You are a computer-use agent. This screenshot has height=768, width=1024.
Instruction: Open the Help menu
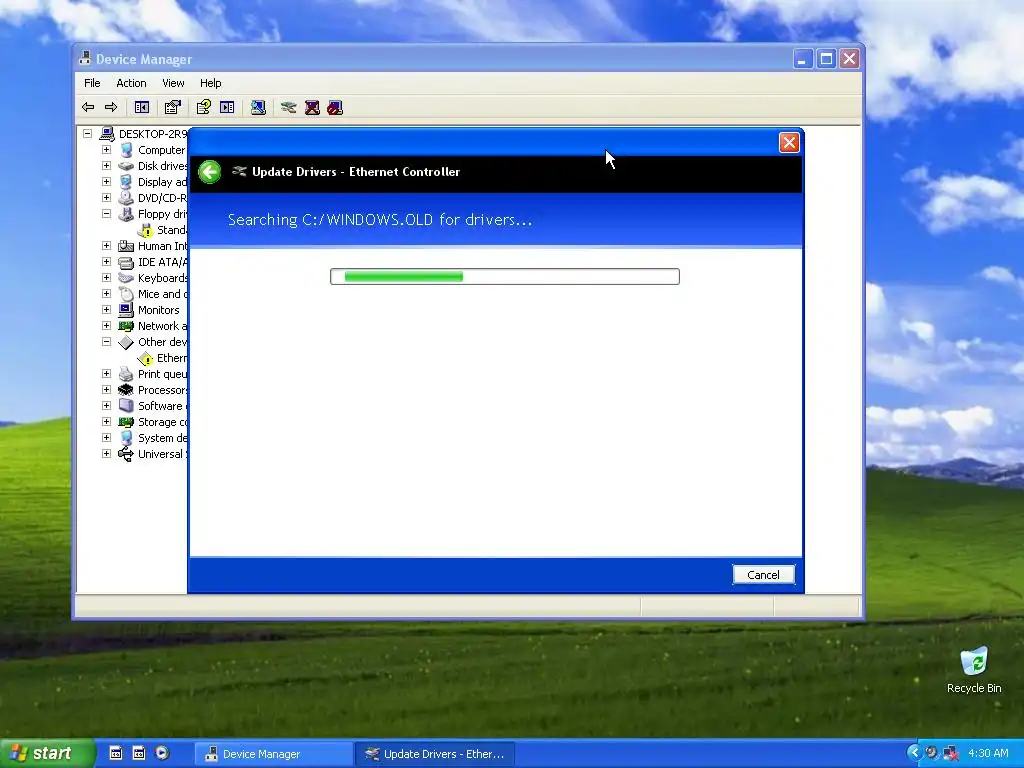[x=210, y=83]
